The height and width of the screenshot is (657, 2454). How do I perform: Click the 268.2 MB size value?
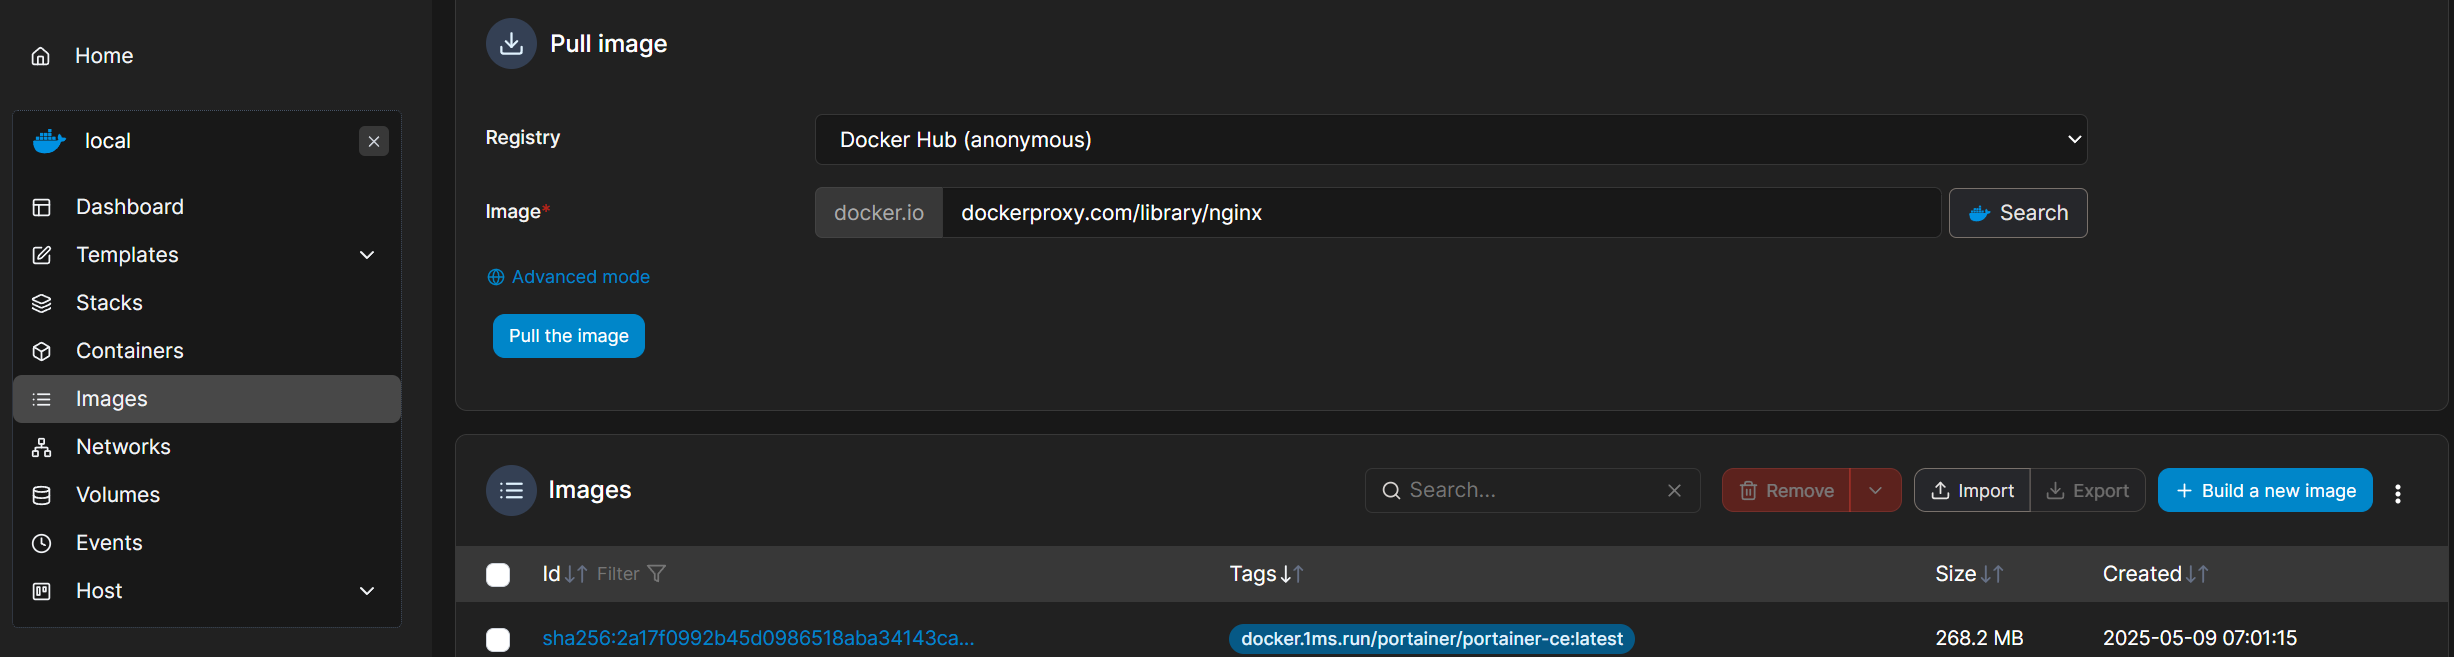click(x=1979, y=638)
